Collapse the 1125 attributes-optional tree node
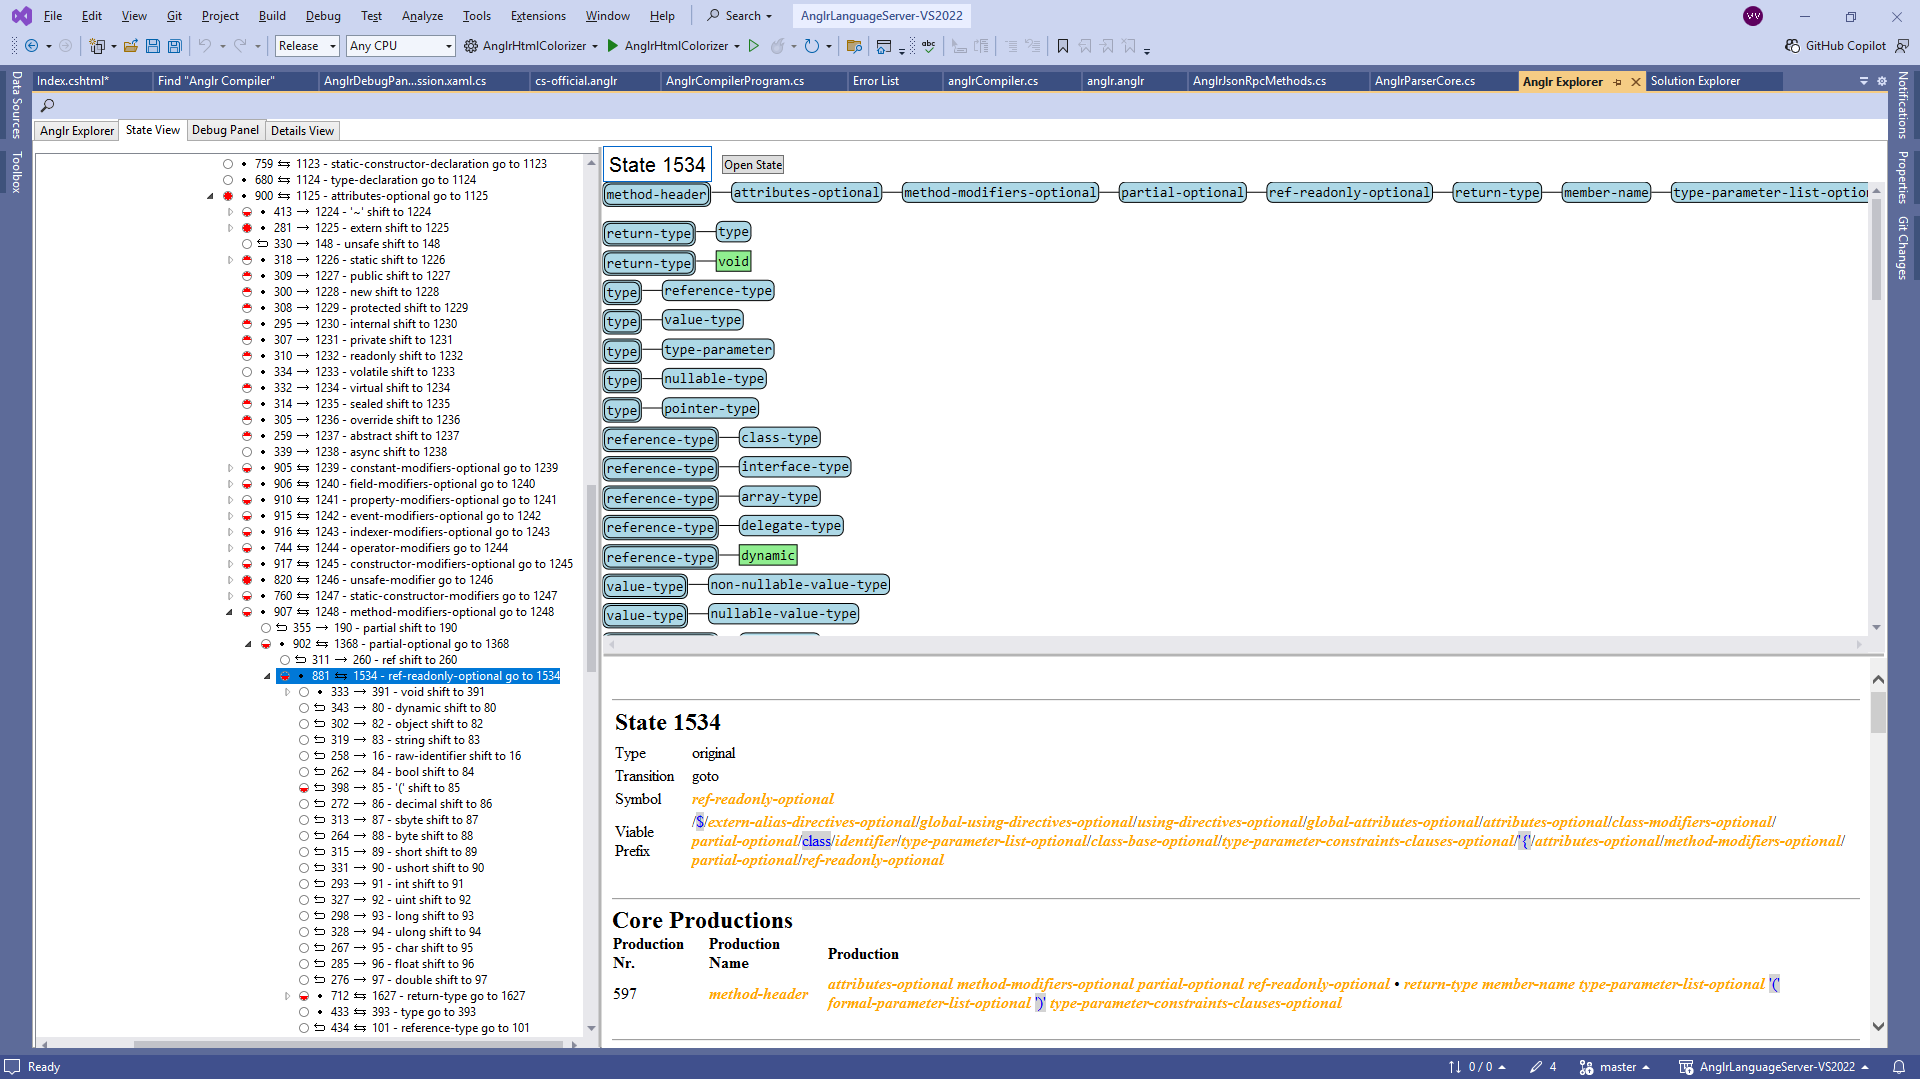 coord(210,196)
